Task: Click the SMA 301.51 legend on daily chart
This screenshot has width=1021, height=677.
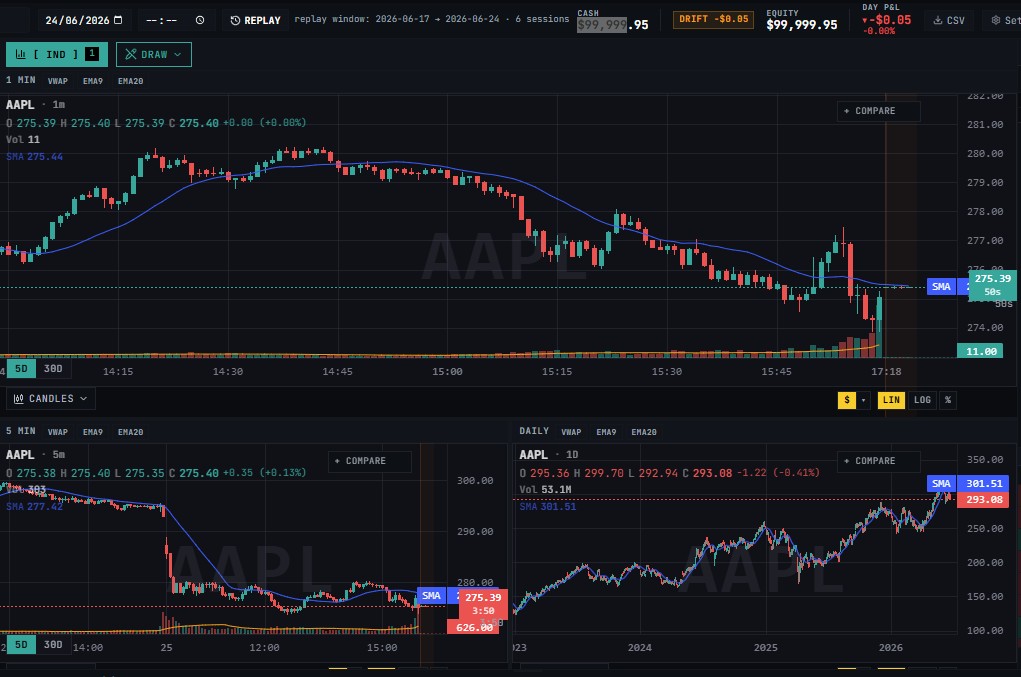Action: point(548,506)
